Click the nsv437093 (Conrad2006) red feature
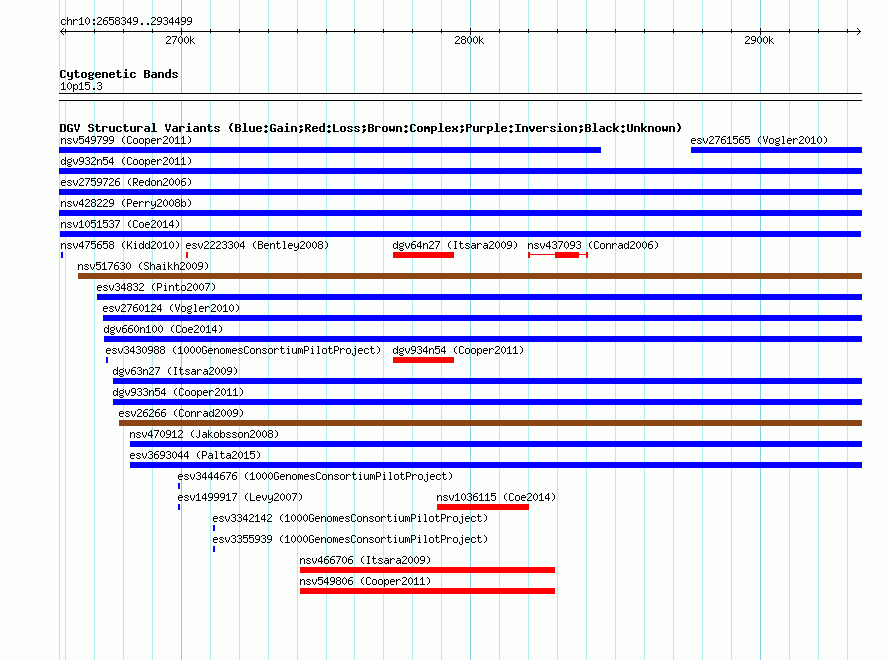Screen dimensions: 890x660 558,255
